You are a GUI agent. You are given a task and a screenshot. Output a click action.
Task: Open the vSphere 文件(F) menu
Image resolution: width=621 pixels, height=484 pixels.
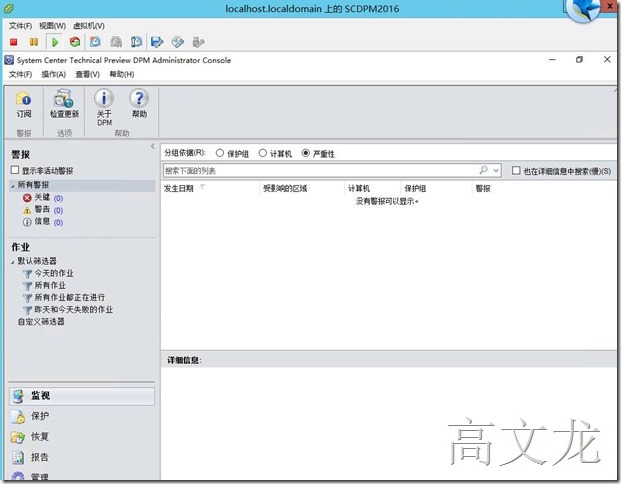[x=20, y=26]
